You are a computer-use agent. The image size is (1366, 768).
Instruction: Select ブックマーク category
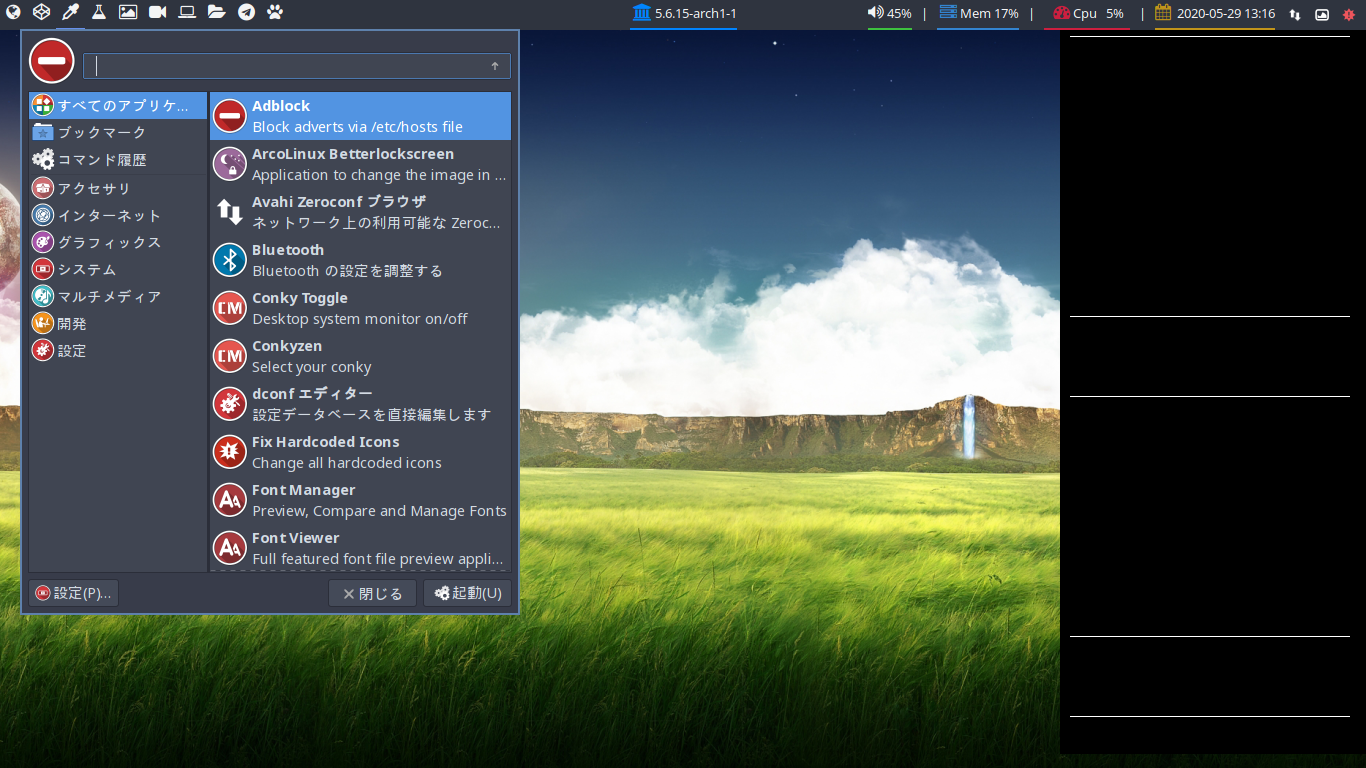(x=118, y=132)
